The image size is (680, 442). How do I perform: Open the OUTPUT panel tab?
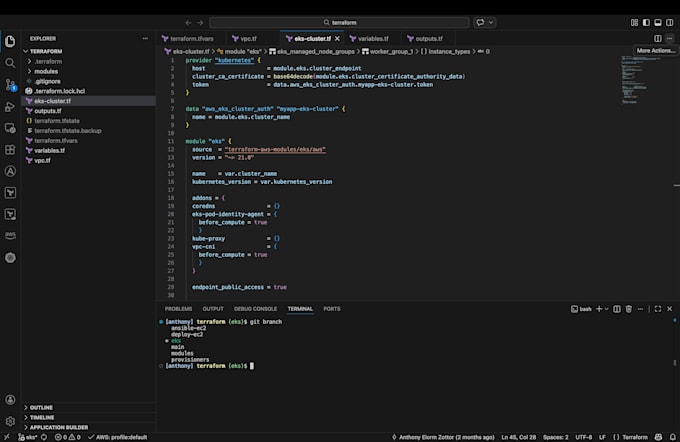pos(213,309)
